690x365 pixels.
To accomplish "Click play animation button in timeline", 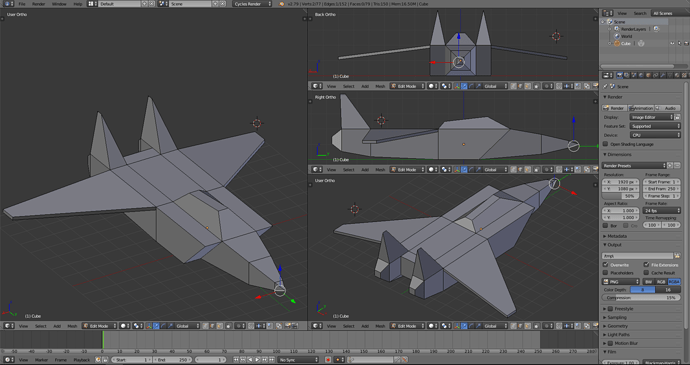I will pos(258,360).
